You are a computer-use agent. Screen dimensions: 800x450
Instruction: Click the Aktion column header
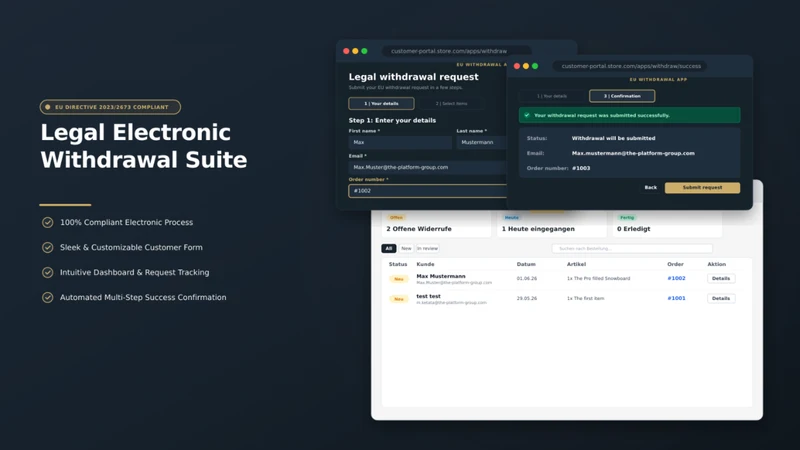click(x=716, y=264)
